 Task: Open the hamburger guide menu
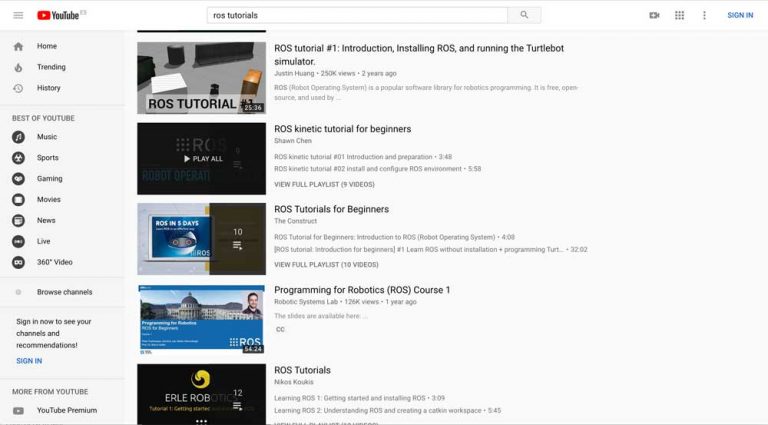pos(18,15)
